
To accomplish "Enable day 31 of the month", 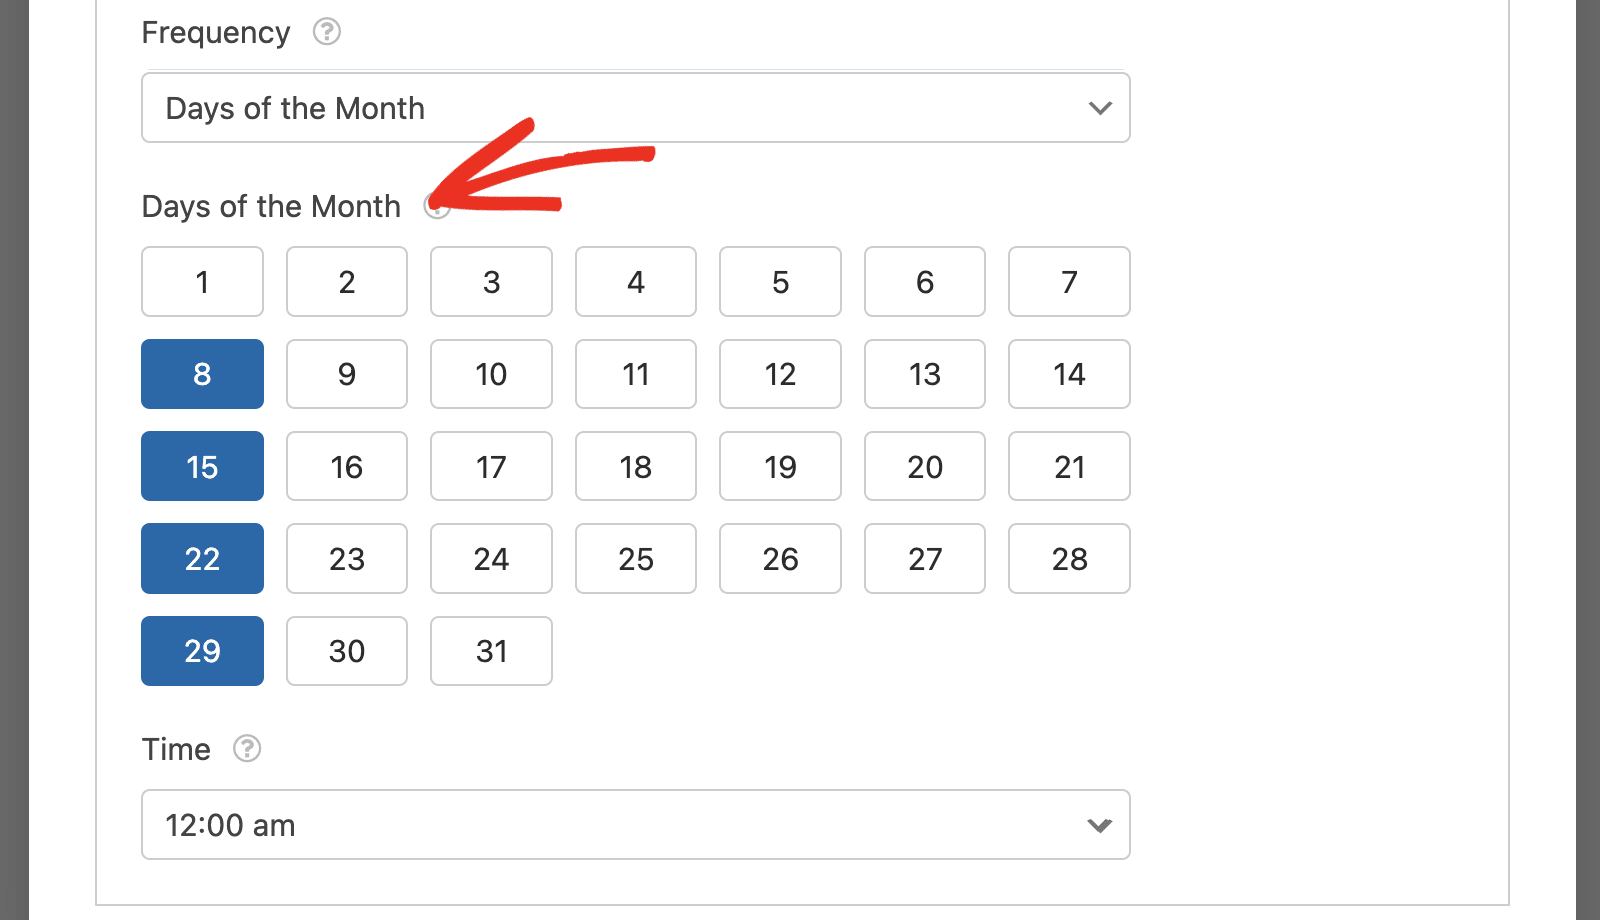I will click(491, 651).
